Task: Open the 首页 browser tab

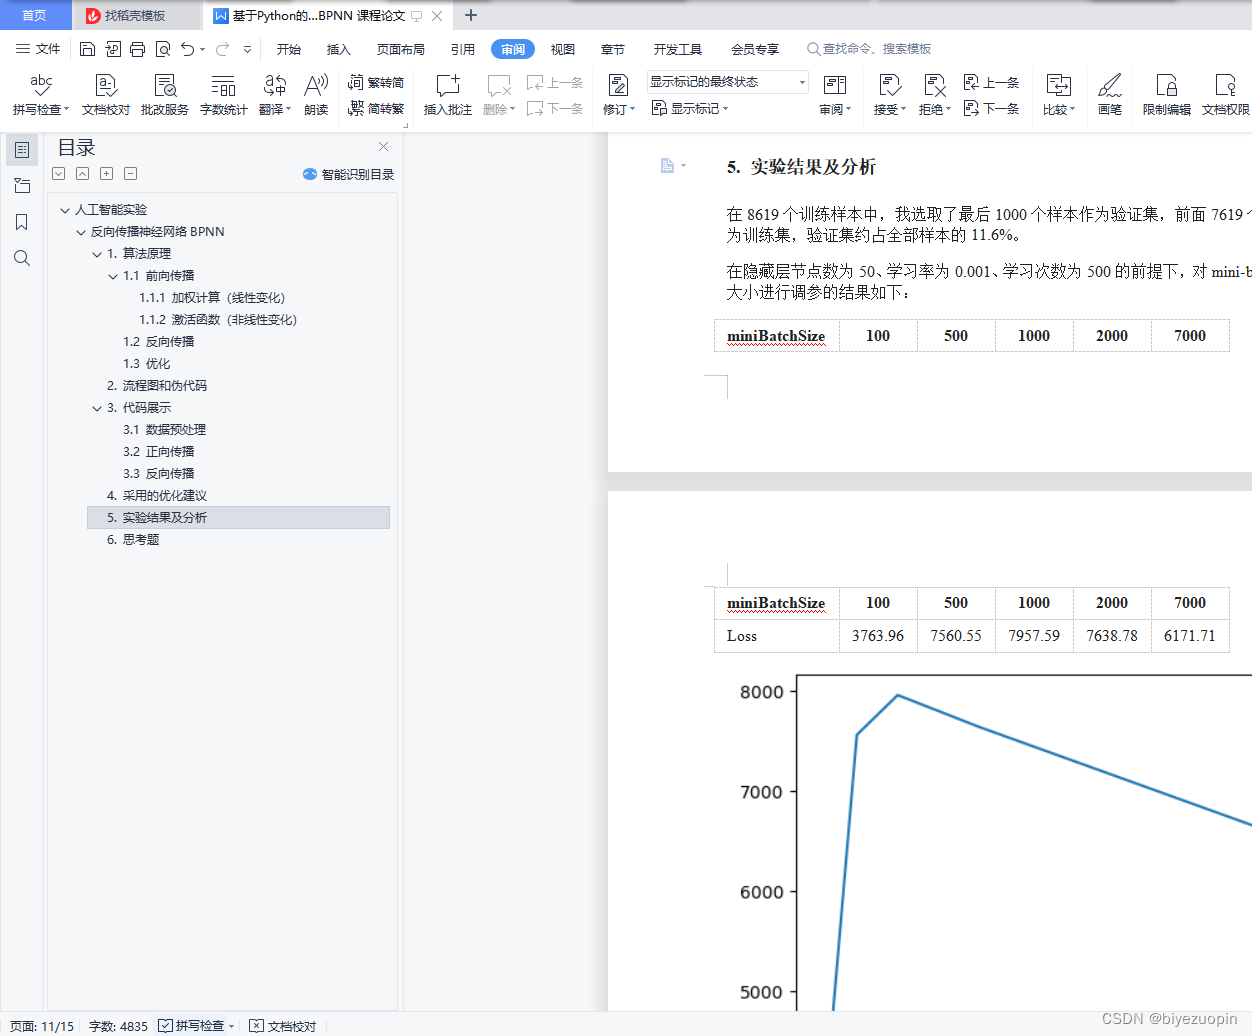Action: (35, 15)
